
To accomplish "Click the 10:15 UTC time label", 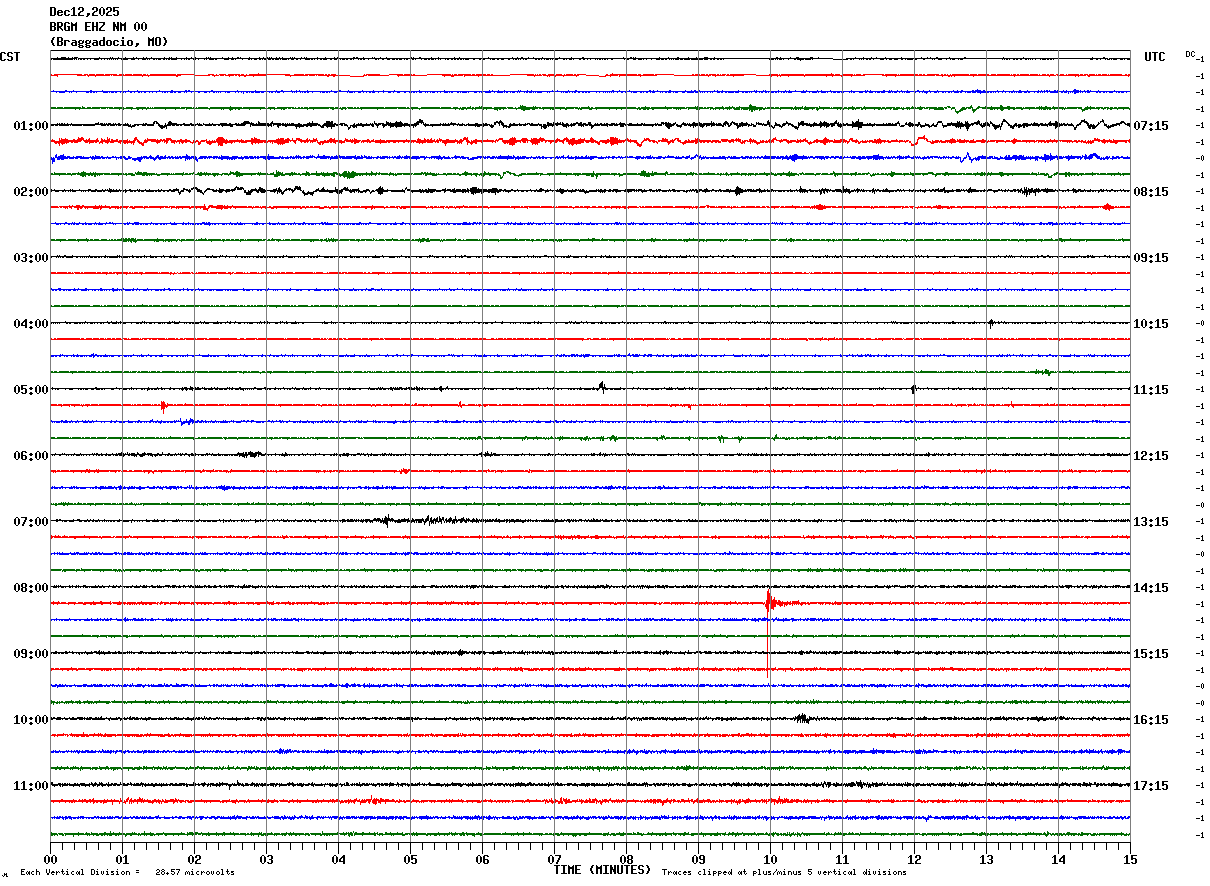I will click(x=1151, y=324).
